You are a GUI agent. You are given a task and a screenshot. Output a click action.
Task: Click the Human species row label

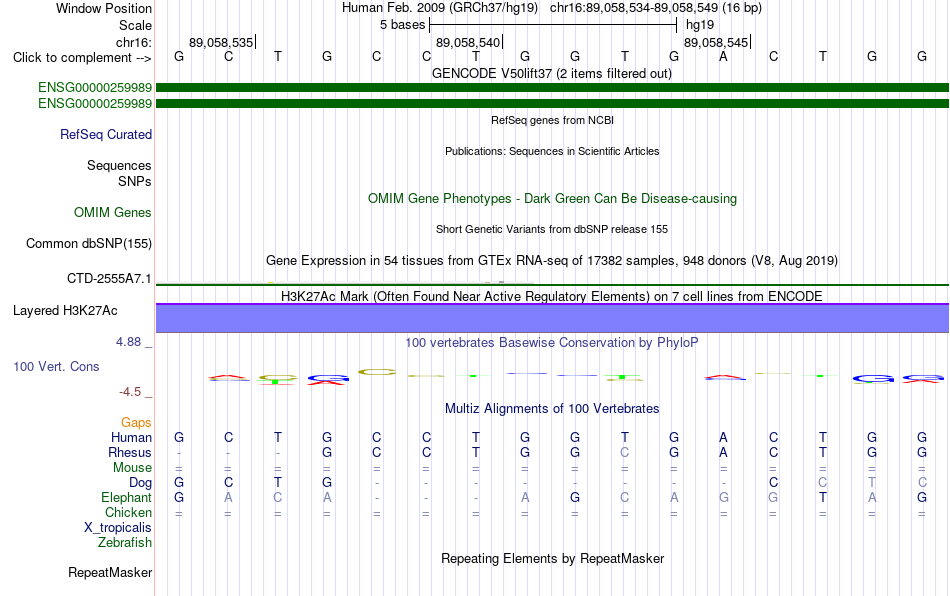(131, 437)
